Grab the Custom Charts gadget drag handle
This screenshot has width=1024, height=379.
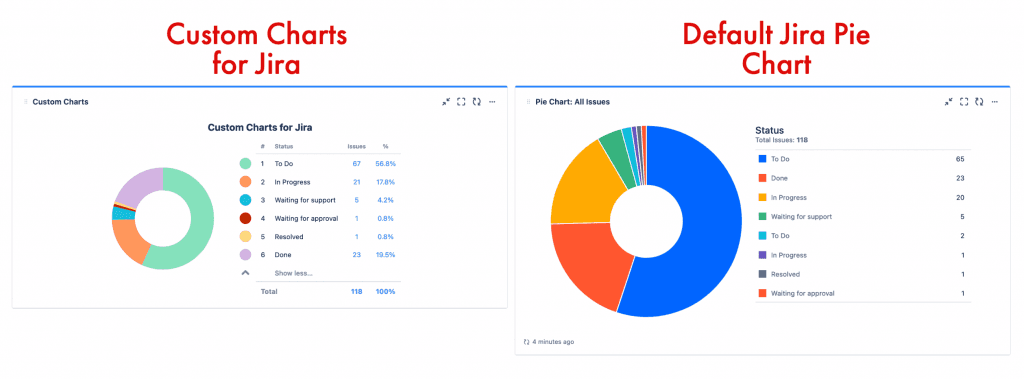[26, 102]
